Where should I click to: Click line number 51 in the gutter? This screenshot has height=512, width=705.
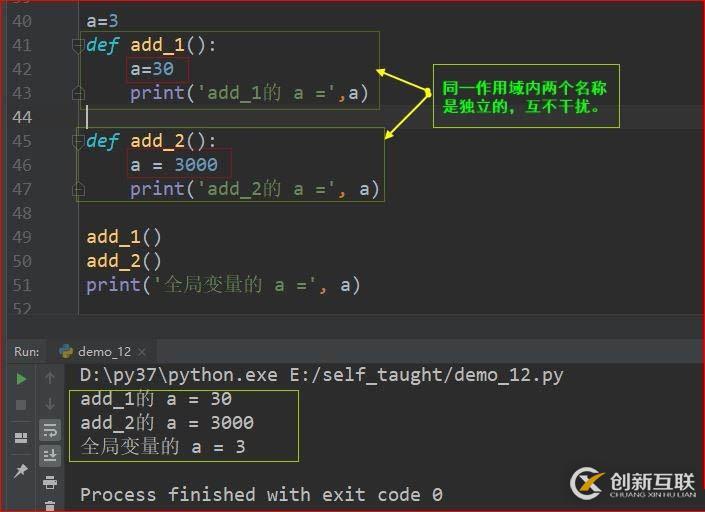[x=22, y=285]
